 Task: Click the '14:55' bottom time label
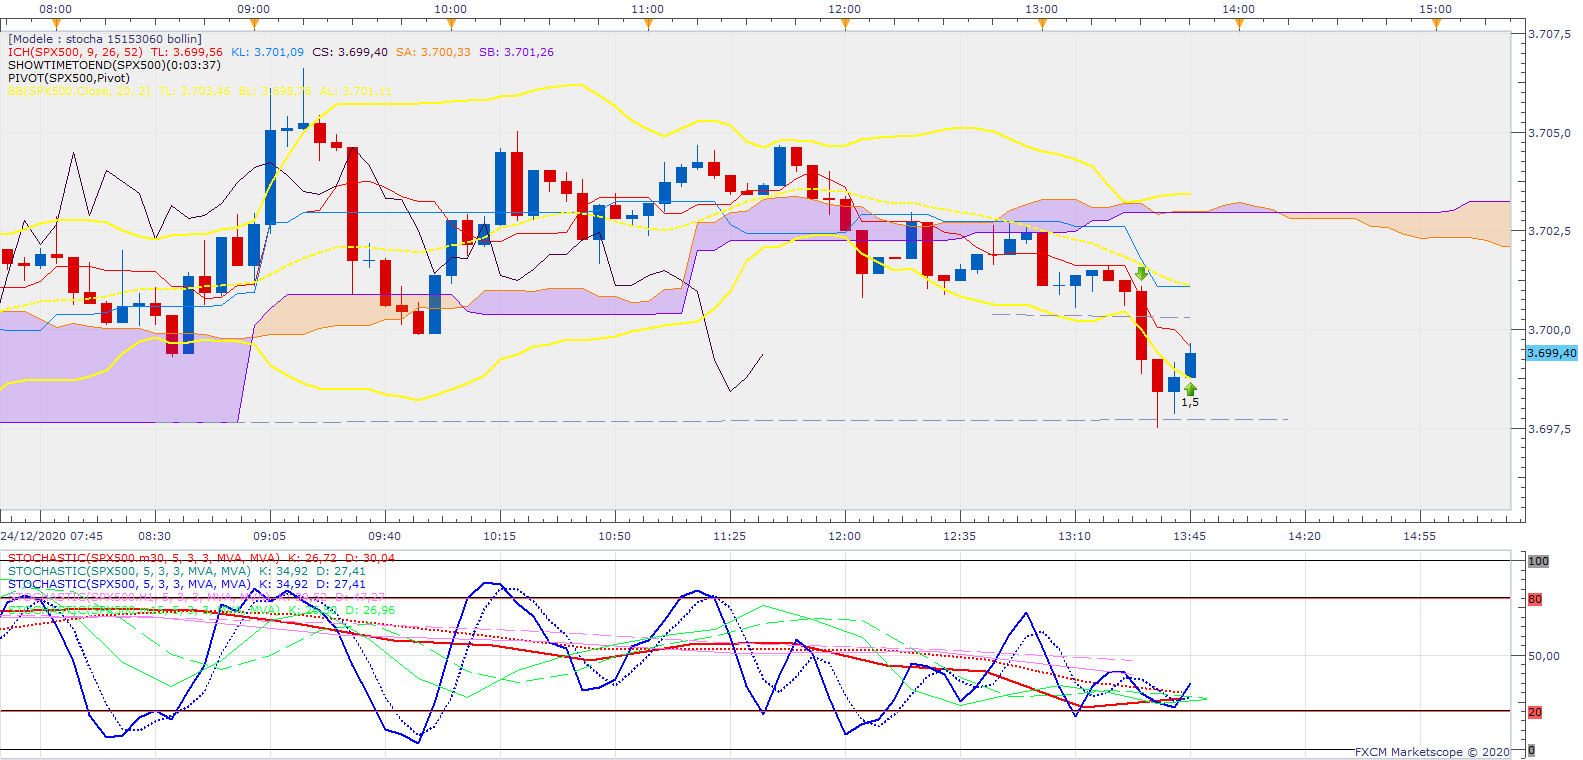1420,536
